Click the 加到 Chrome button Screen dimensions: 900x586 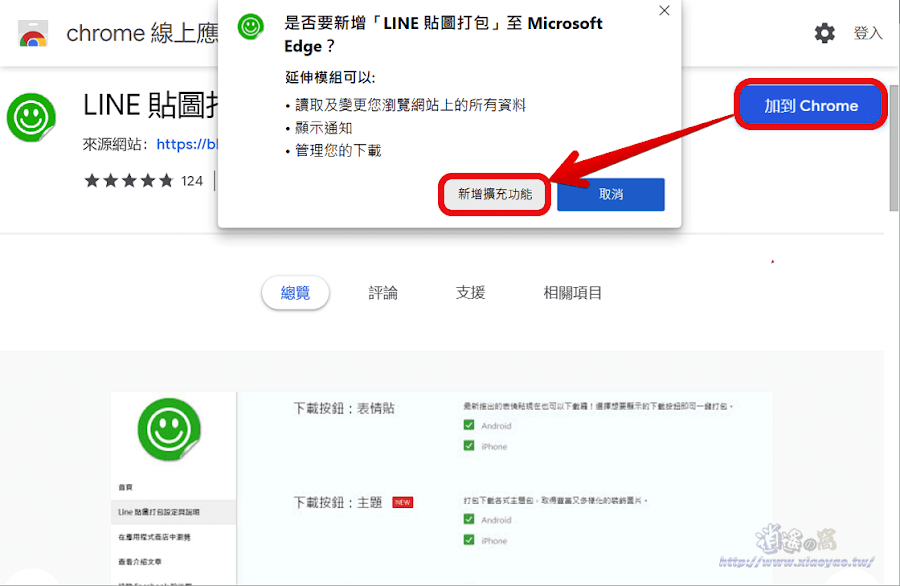(810, 106)
